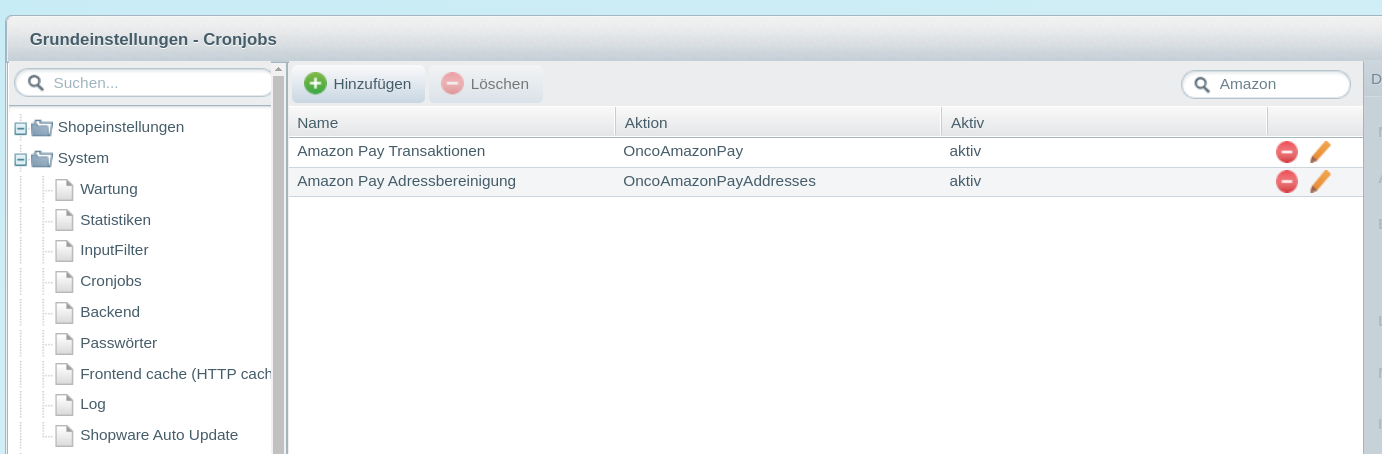
Task: Click the pencil edit icon for Amazon Pay Transaktionen
Action: pos(1320,152)
